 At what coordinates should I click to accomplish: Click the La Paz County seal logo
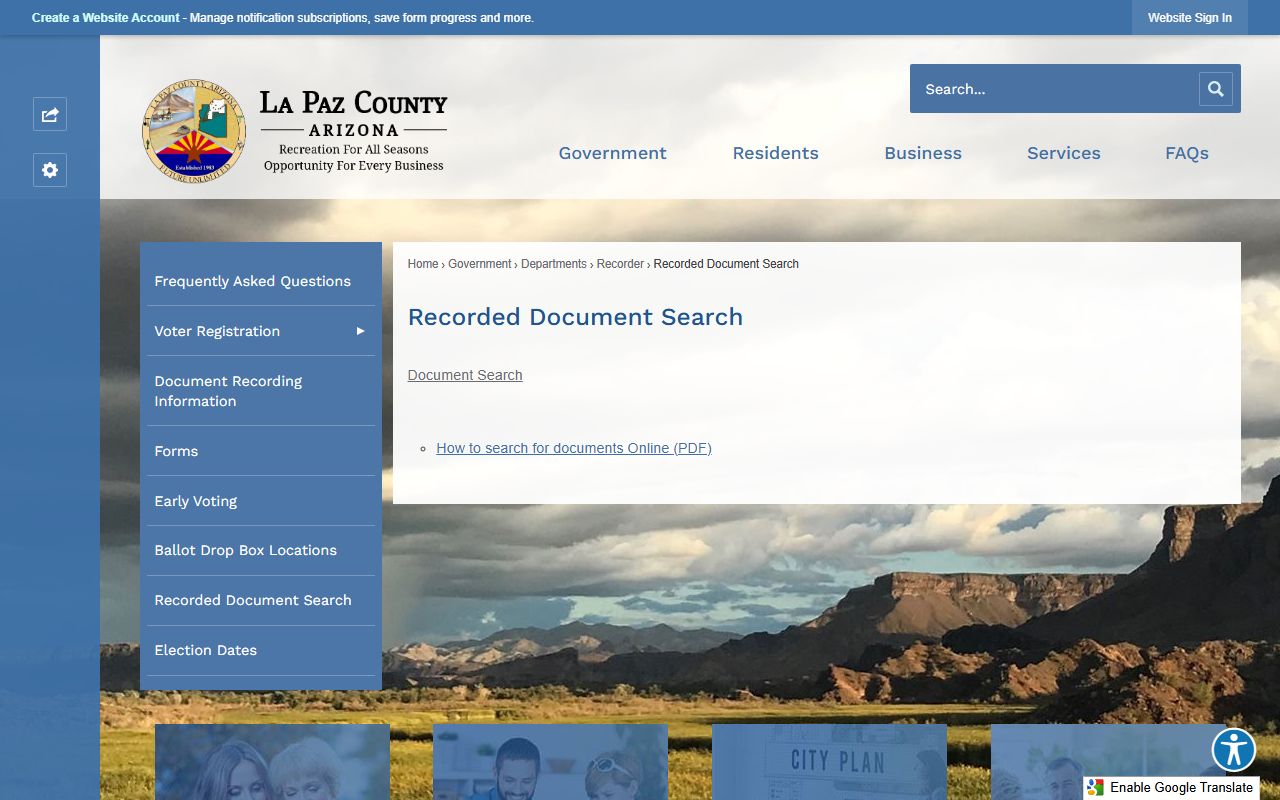coord(194,130)
